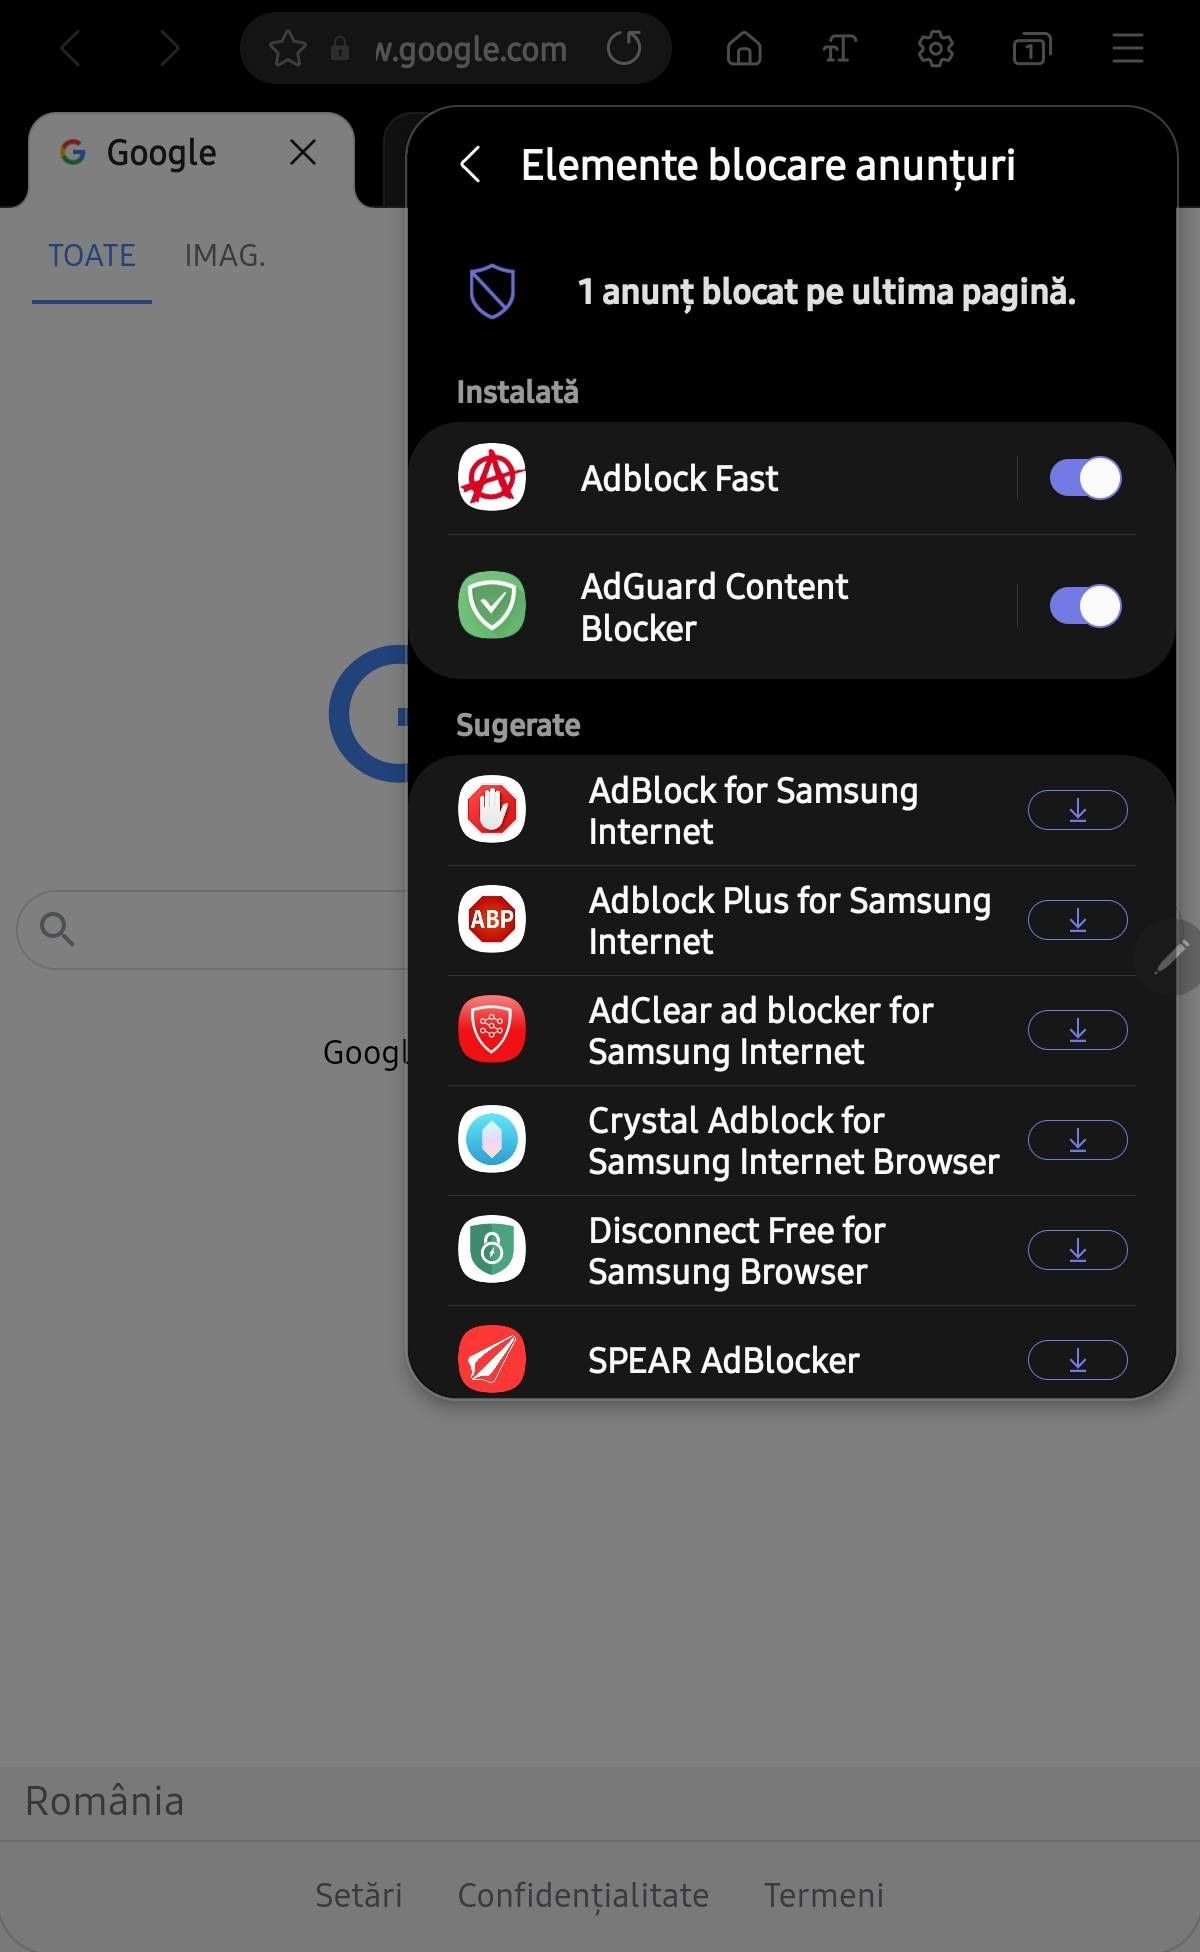Screen dimensions: 1200x1952
Task: Open the Confidențialitate link
Action: 583,1895
